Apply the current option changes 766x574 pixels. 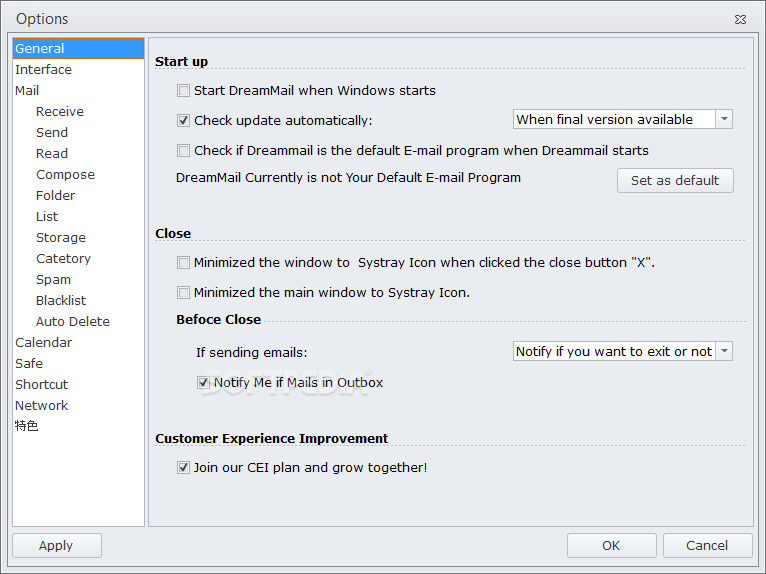57,546
